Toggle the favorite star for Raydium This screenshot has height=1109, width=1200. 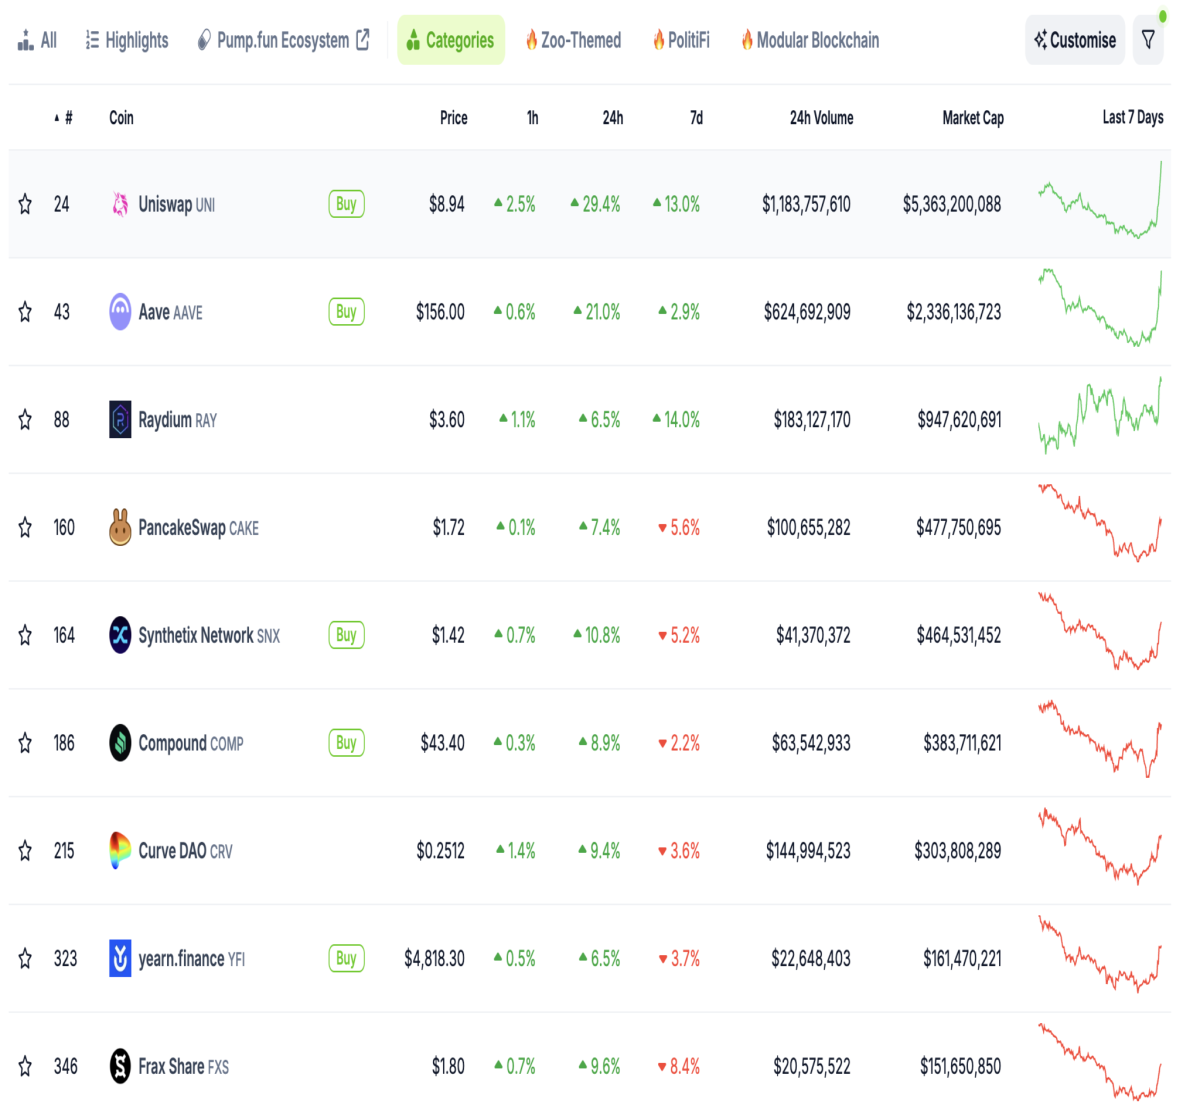[x=25, y=420]
